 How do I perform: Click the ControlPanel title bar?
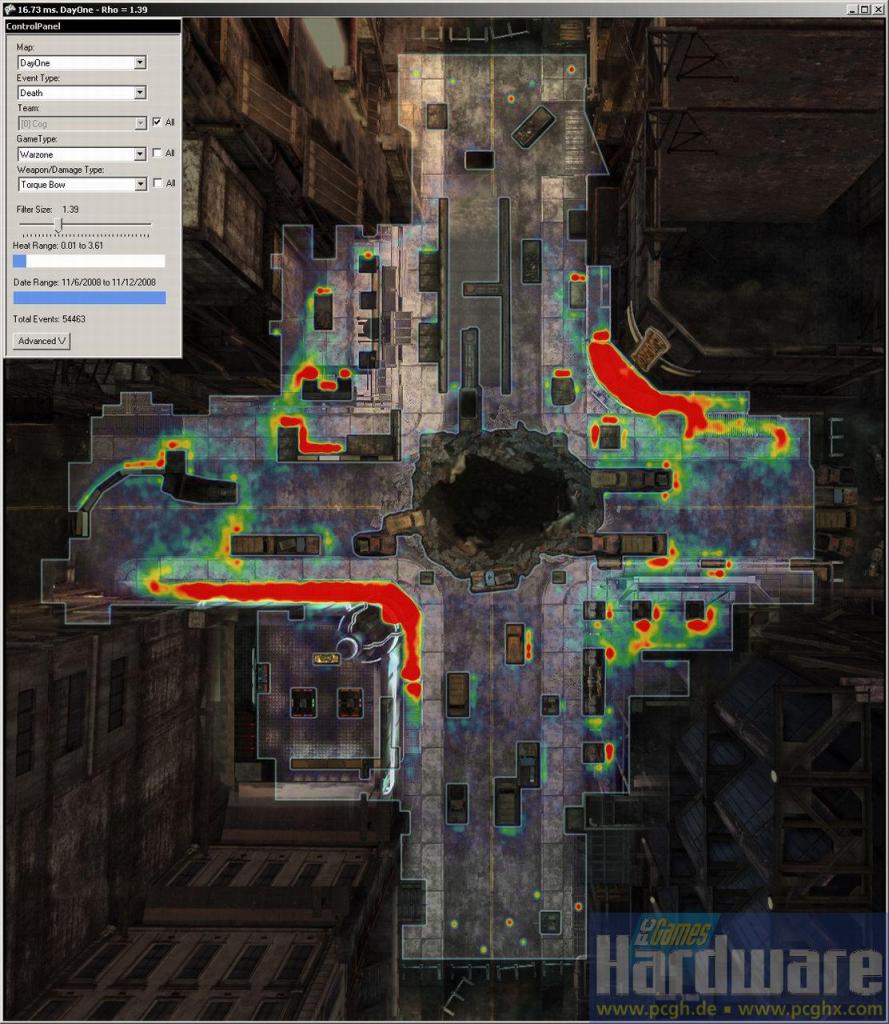[x=92, y=26]
